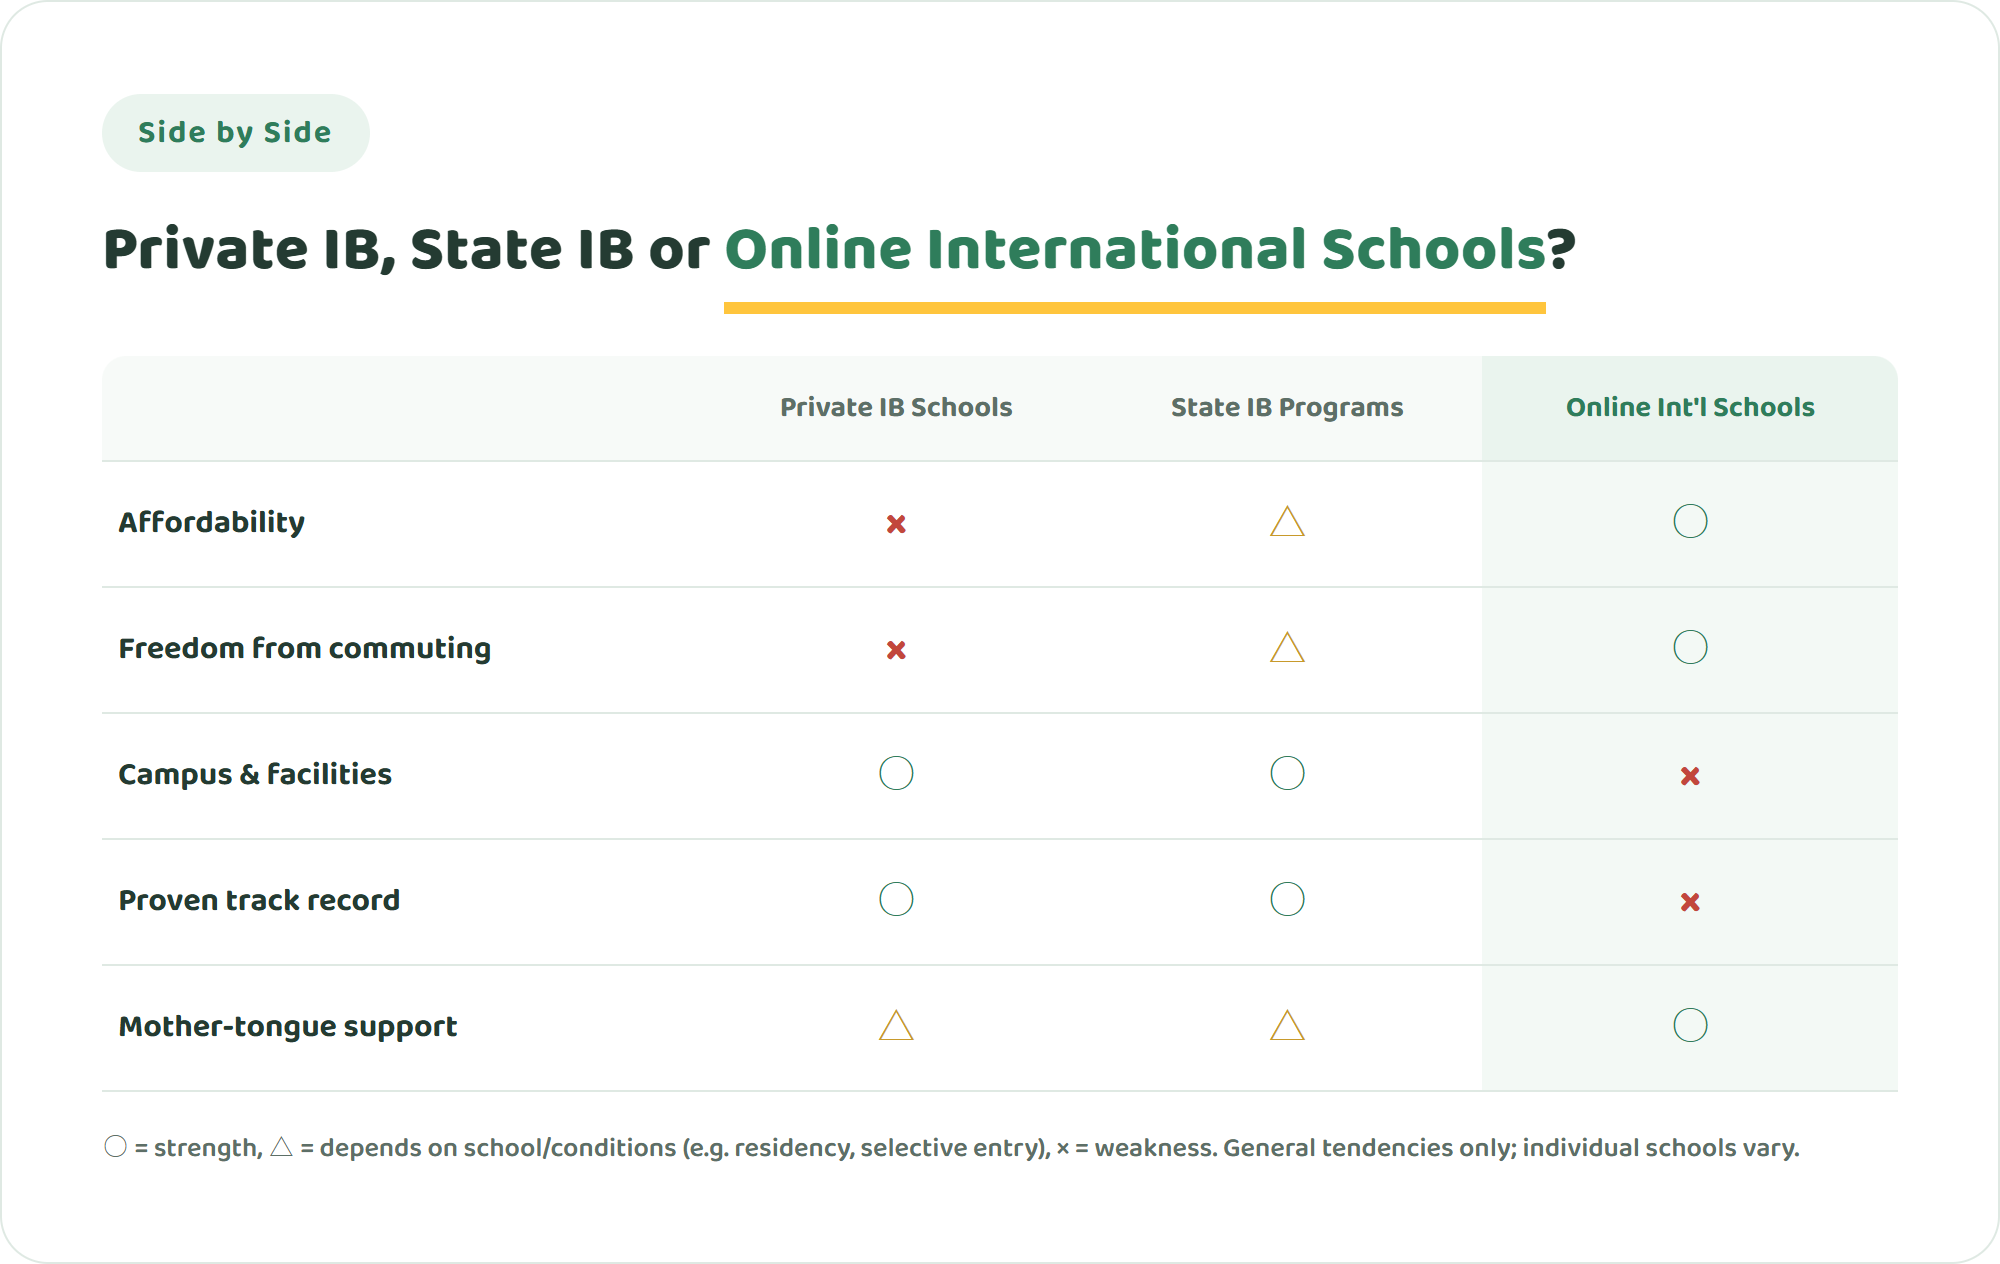The image size is (2000, 1264).
Task: Click the green Online International Schools heading text
Action: (x=1135, y=249)
